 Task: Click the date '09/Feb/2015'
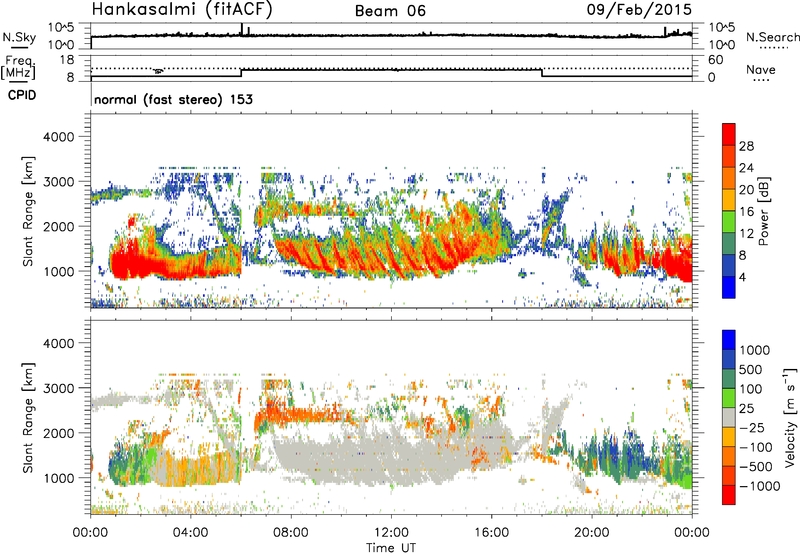[639, 9]
